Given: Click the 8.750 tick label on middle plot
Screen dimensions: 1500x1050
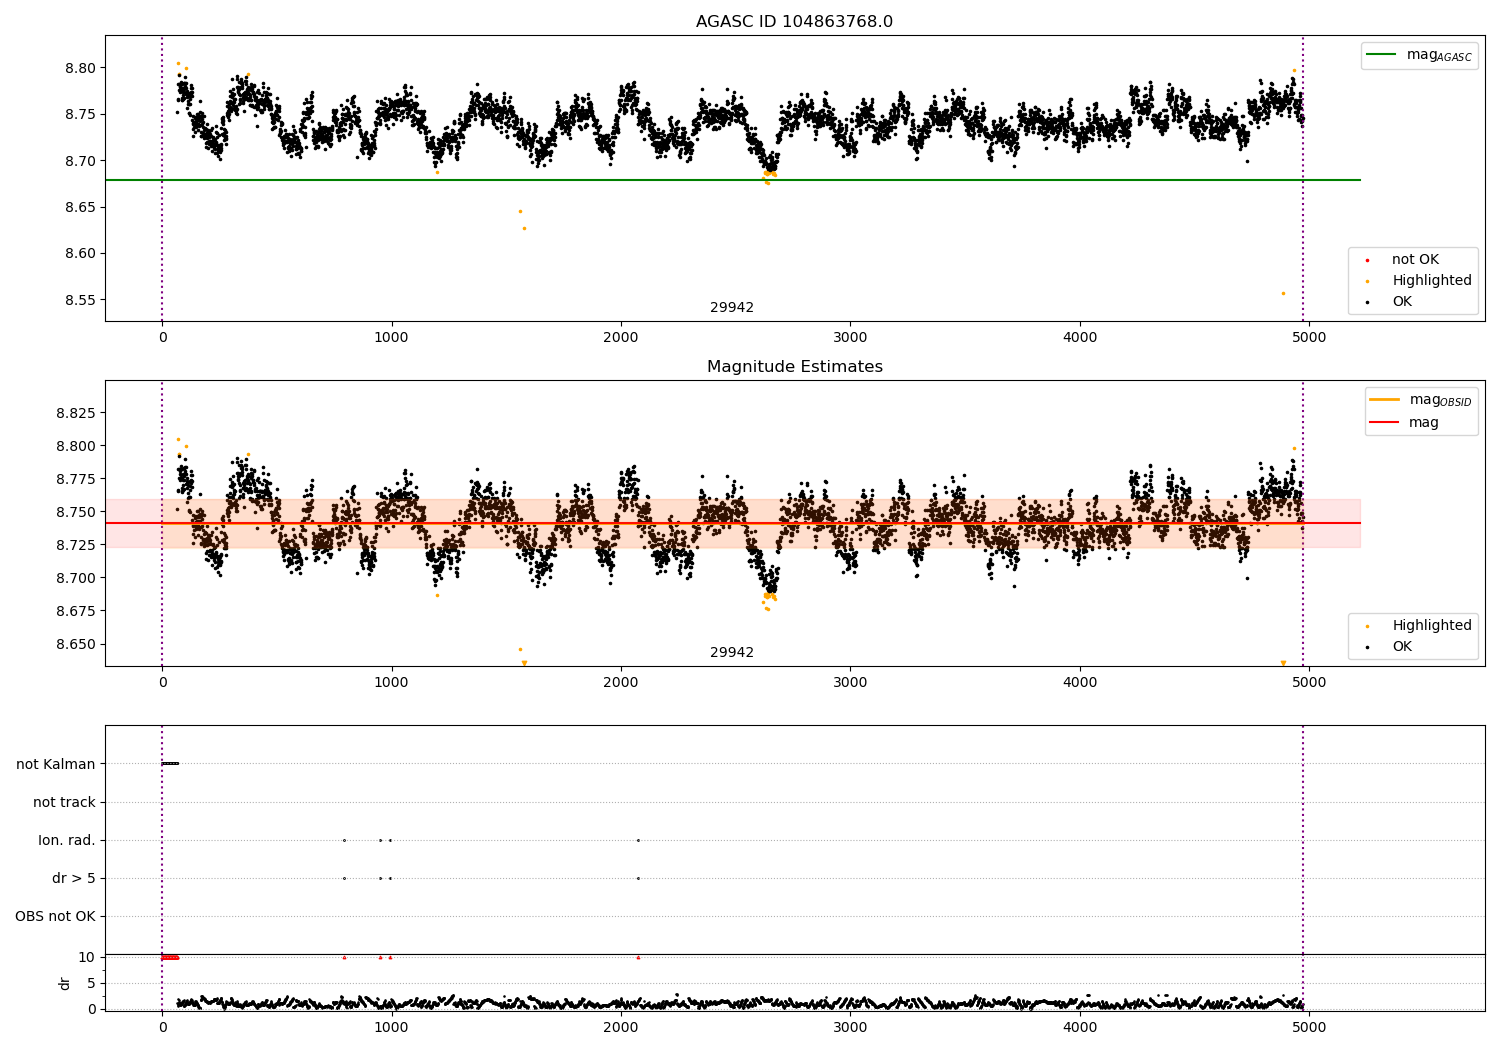Looking at the screenshot, I should (77, 512).
